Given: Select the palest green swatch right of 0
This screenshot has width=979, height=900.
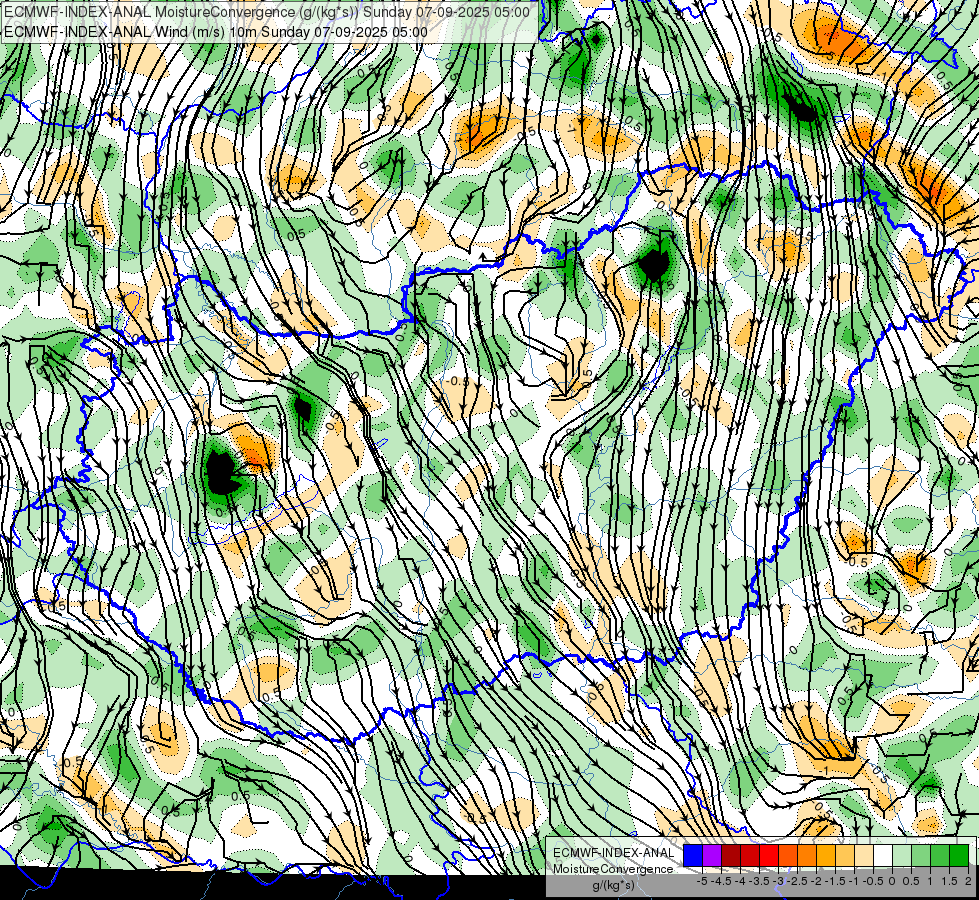Looking at the screenshot, I should [x=902, y=856].
